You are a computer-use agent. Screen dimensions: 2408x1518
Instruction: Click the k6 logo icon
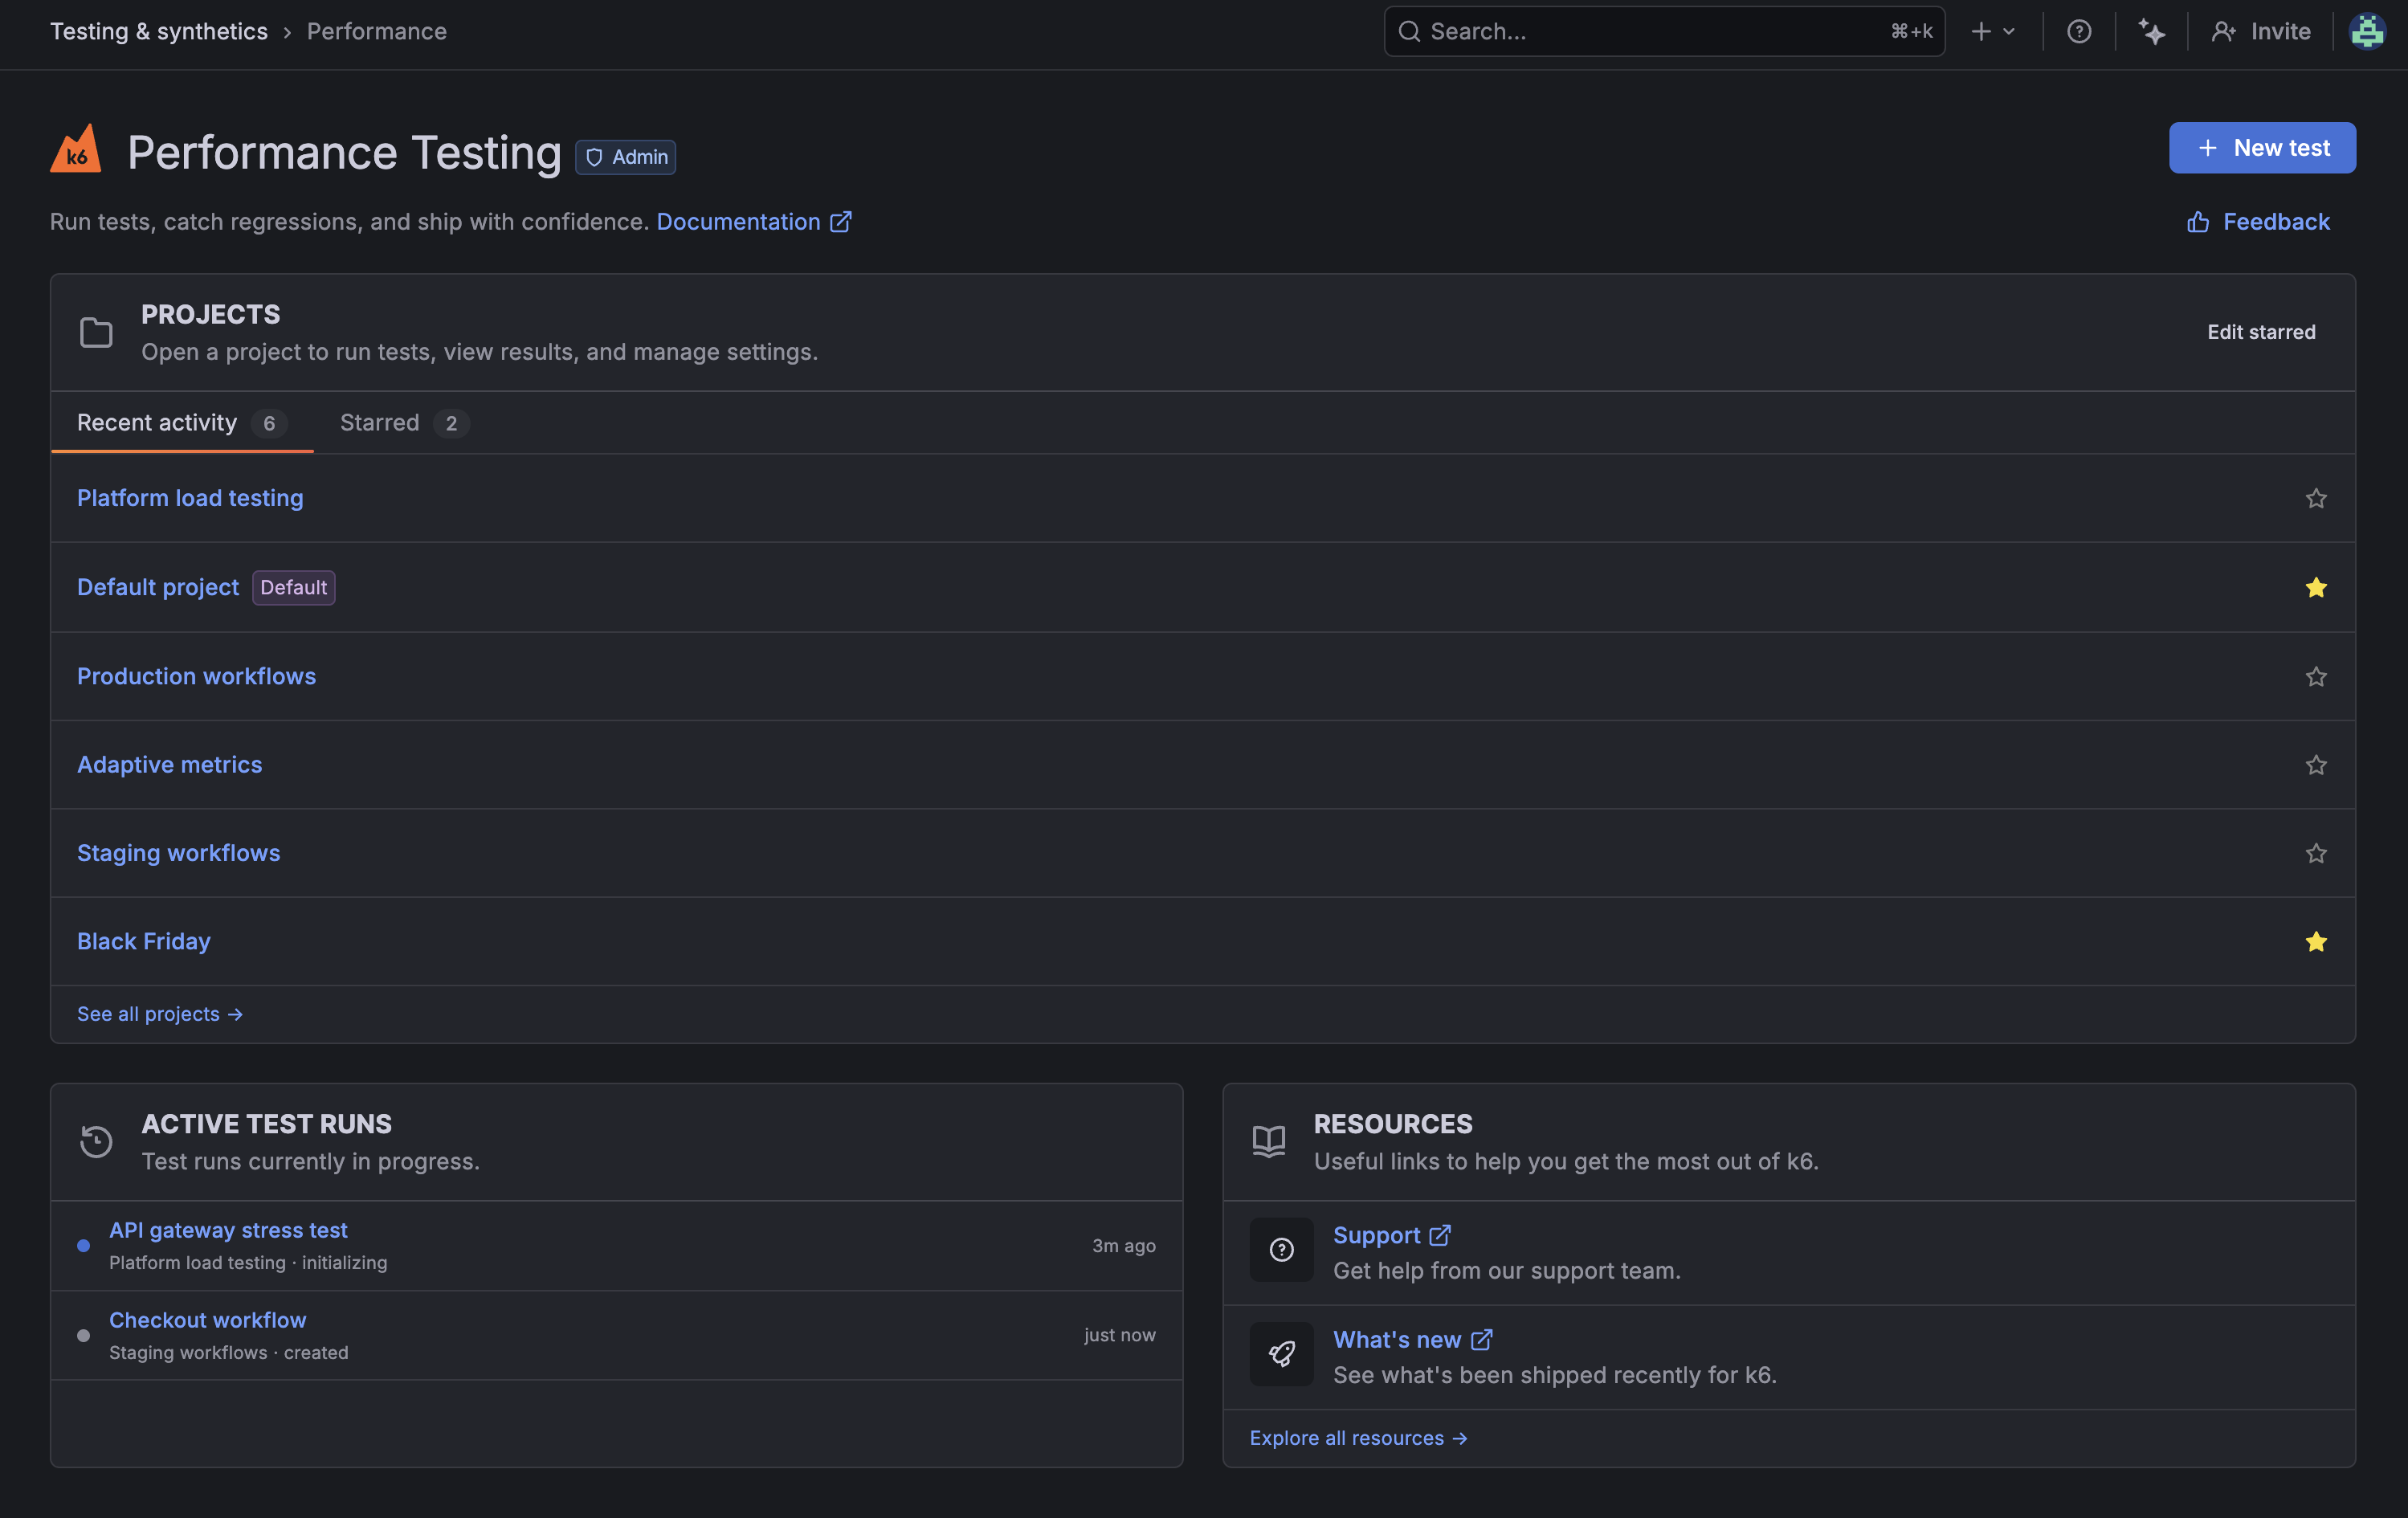tap(76, 149)
